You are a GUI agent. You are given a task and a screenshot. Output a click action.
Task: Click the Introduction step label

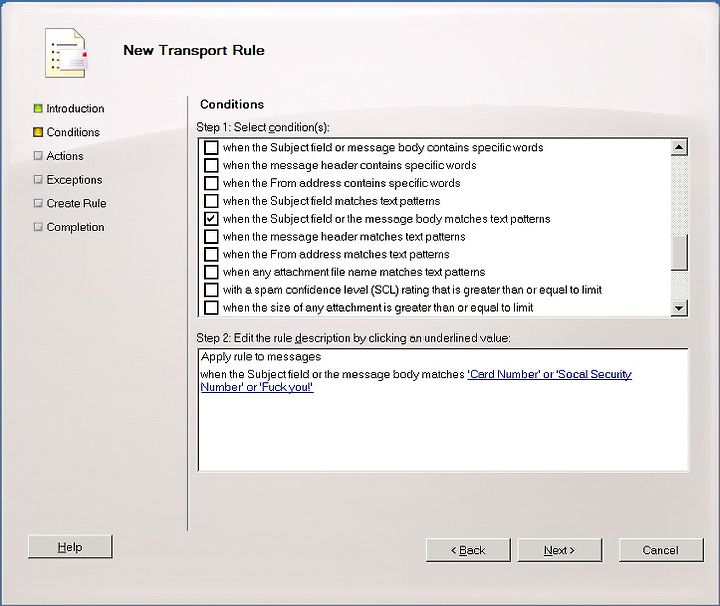(x=75, y=108)
